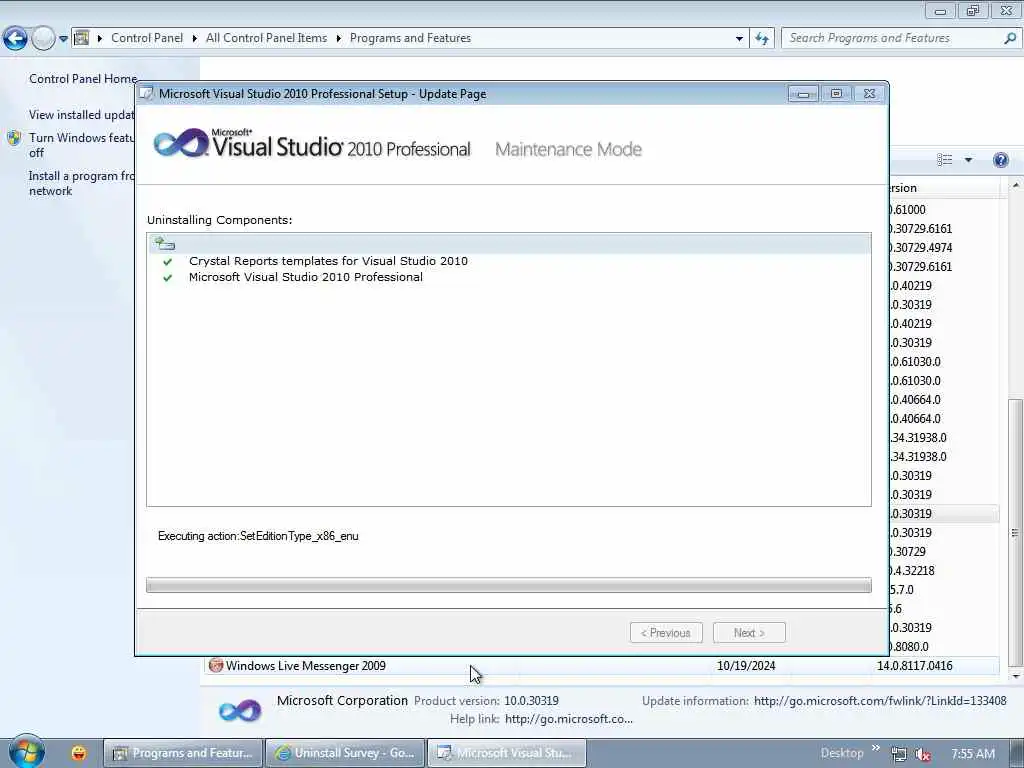Screen dimensions: 1024x768
Task: Open Install a program from the network link
Action: click(x=82, y=183)
